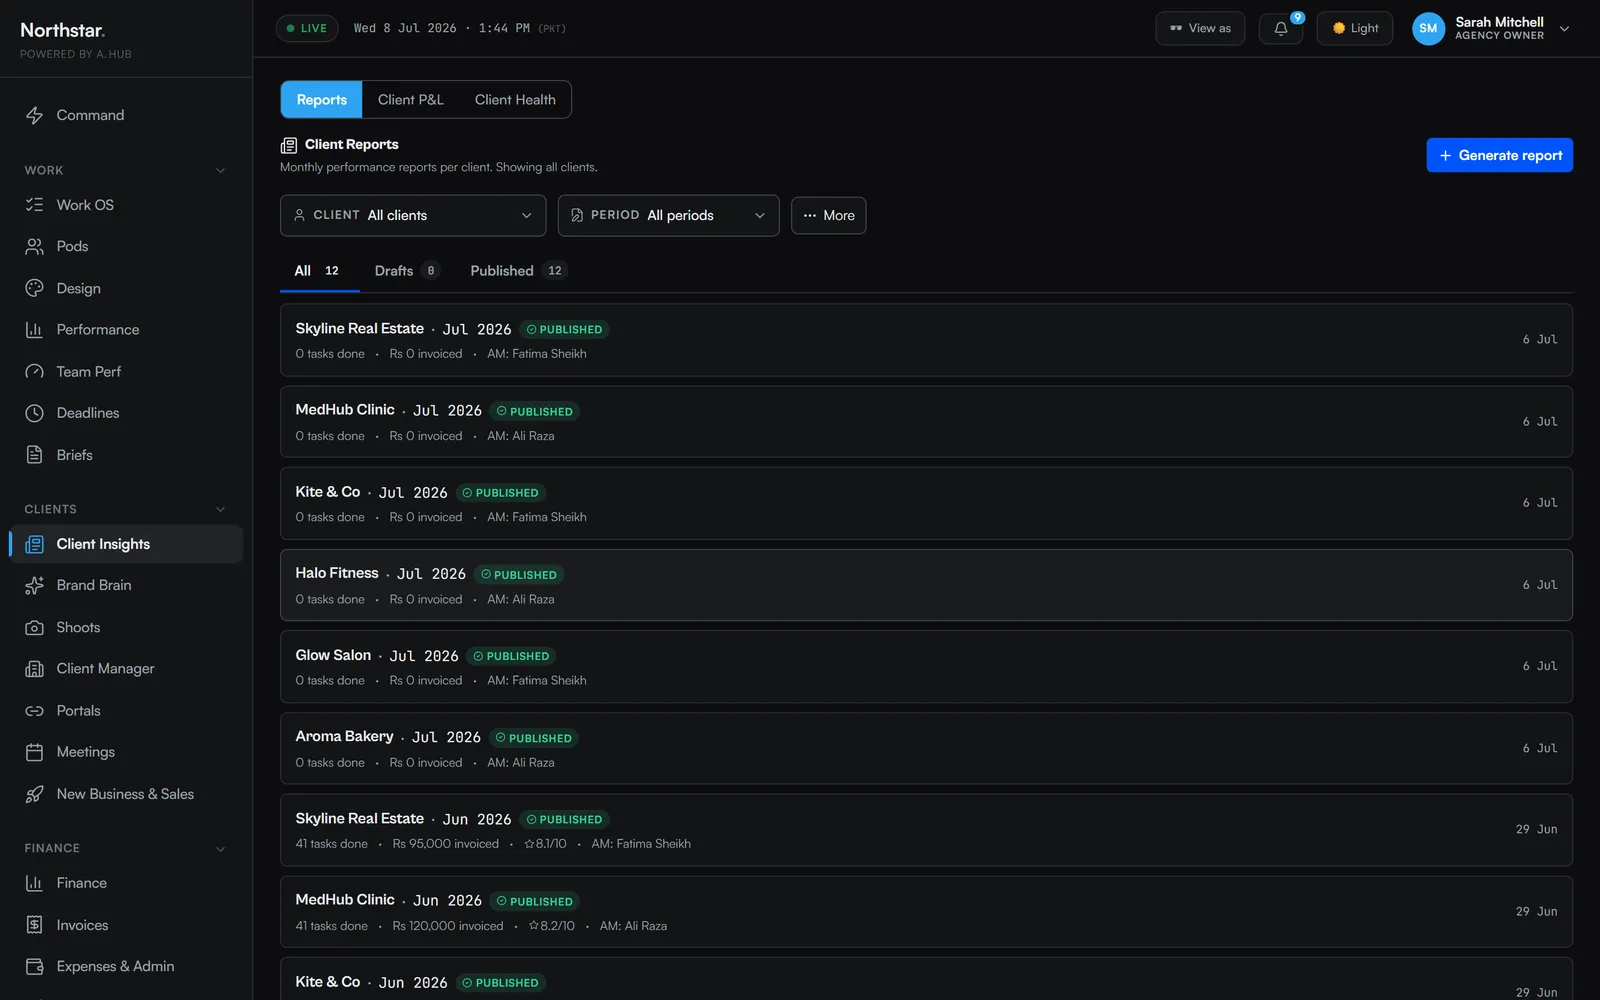Viewport: 1600px width, 1000px height.
Task: Open MedHub Clinic Jul 2026 report
Action: point(926,422)
